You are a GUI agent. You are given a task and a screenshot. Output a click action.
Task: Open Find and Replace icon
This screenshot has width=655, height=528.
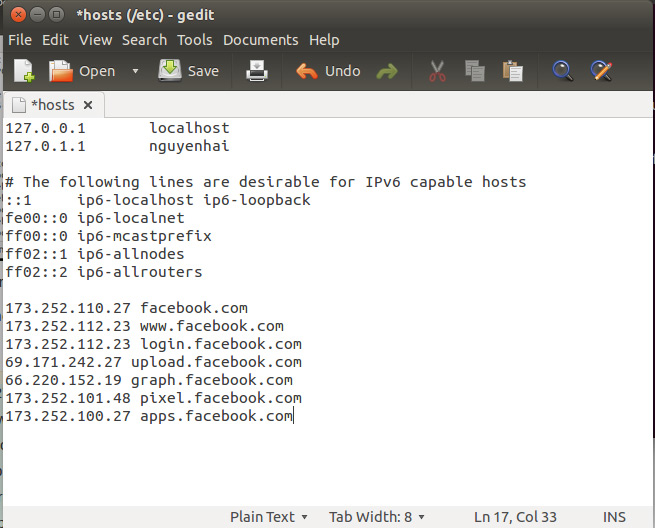[602, 71]
